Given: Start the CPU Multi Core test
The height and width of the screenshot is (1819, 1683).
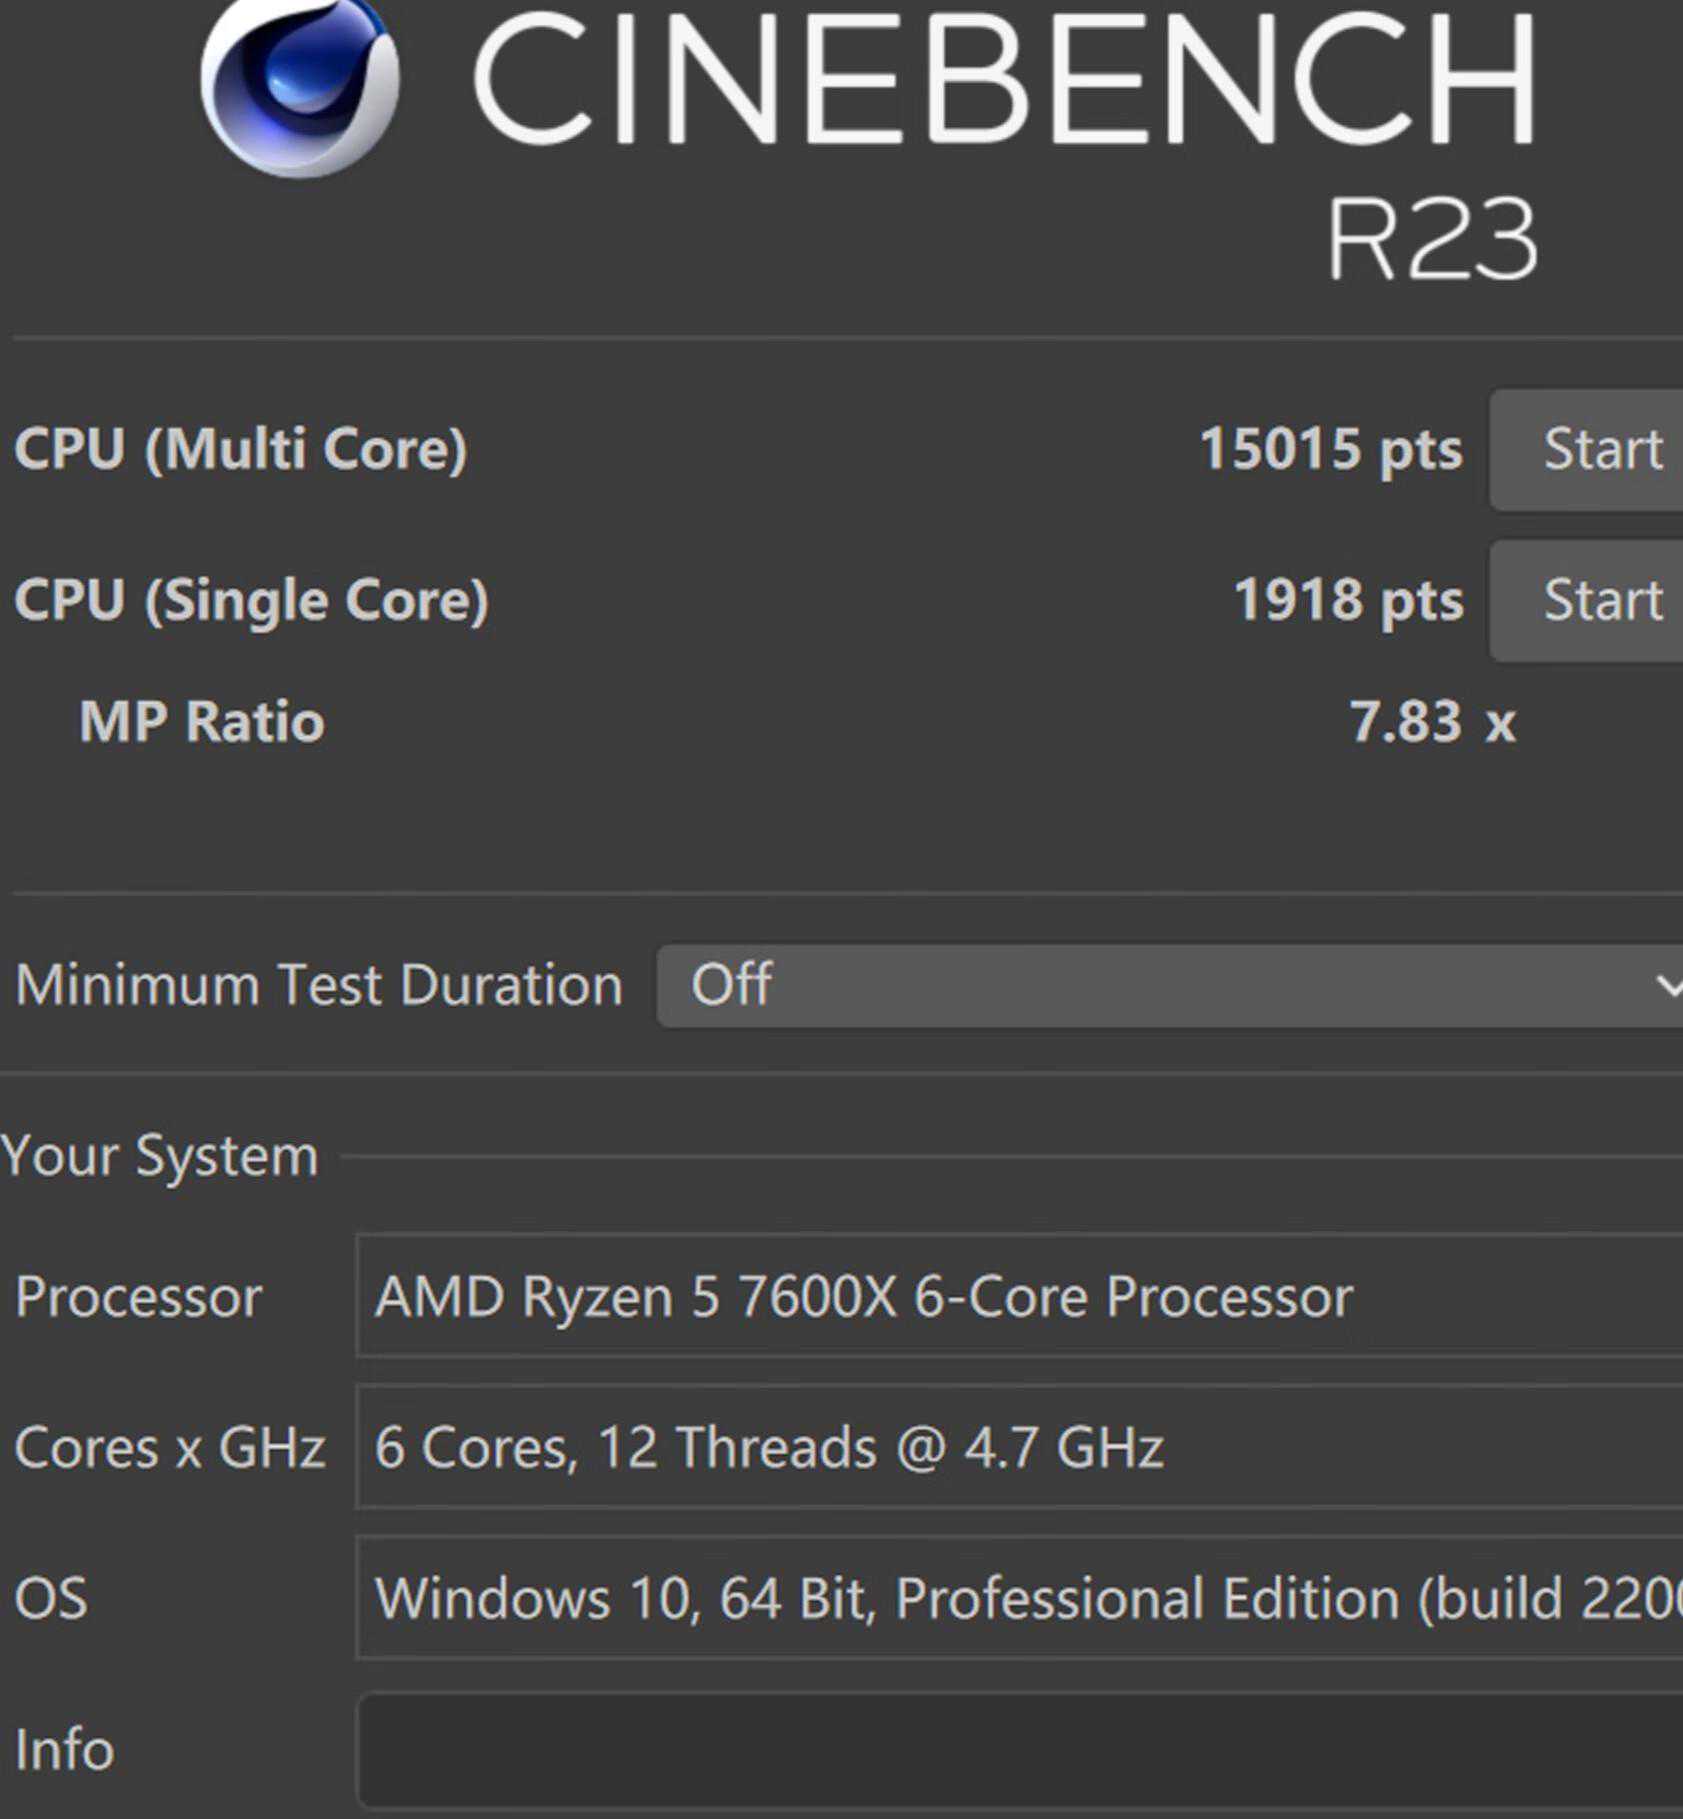Looking at the screenshot, I should coord(1601,449).
